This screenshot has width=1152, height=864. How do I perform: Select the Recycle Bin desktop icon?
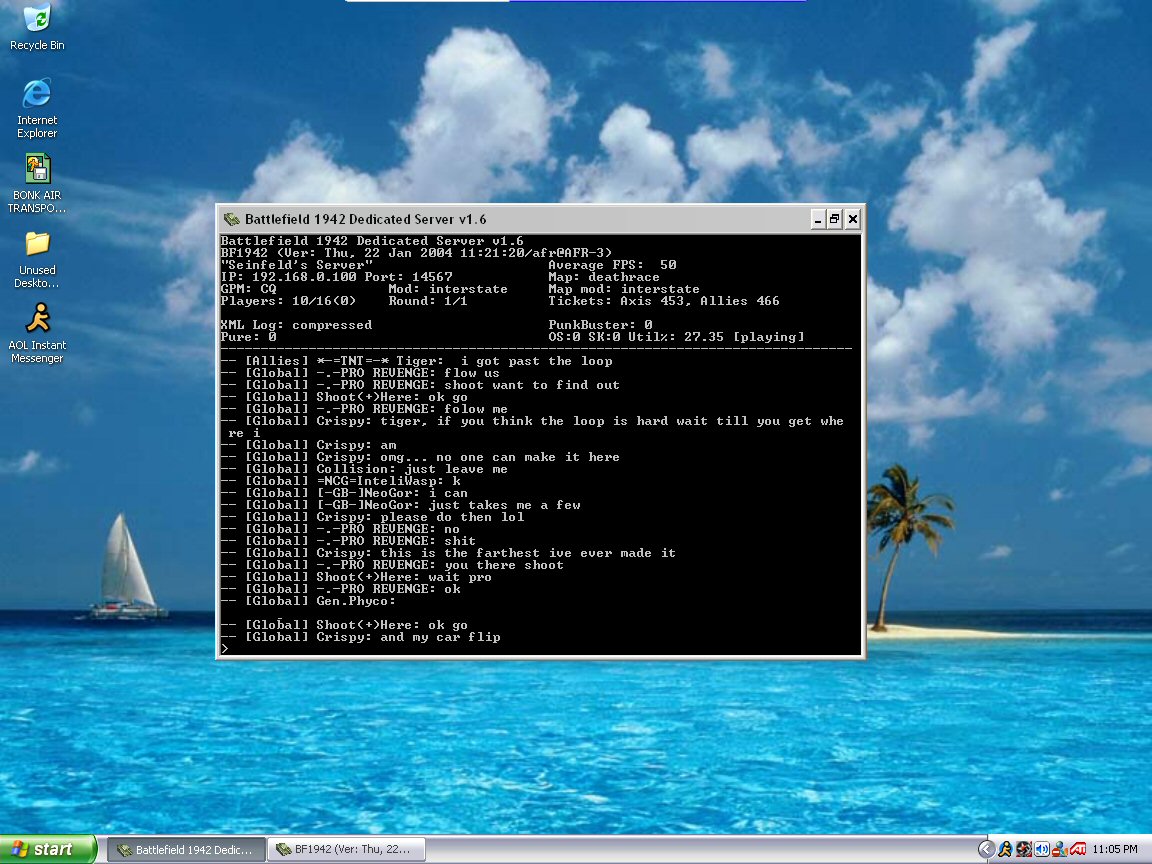[x=37, y=28]
